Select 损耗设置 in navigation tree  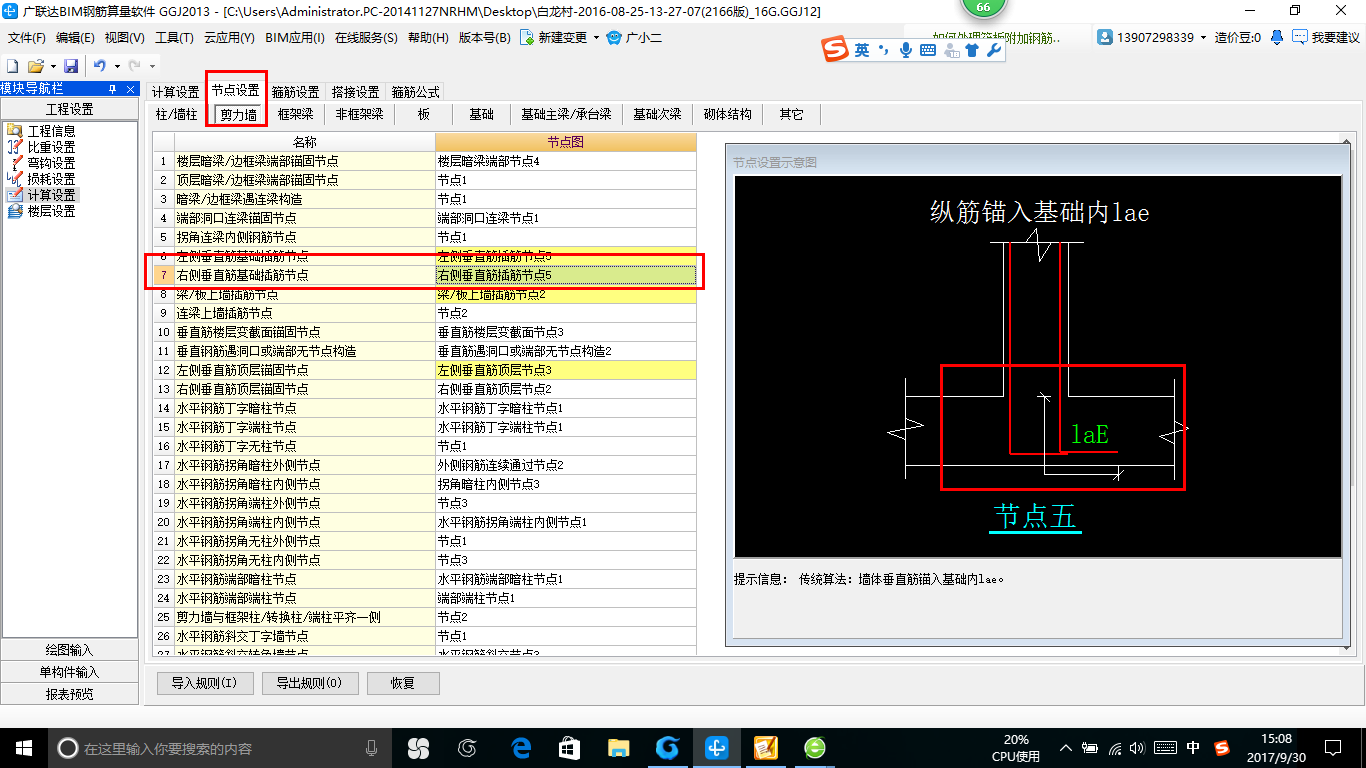point(51,179)
